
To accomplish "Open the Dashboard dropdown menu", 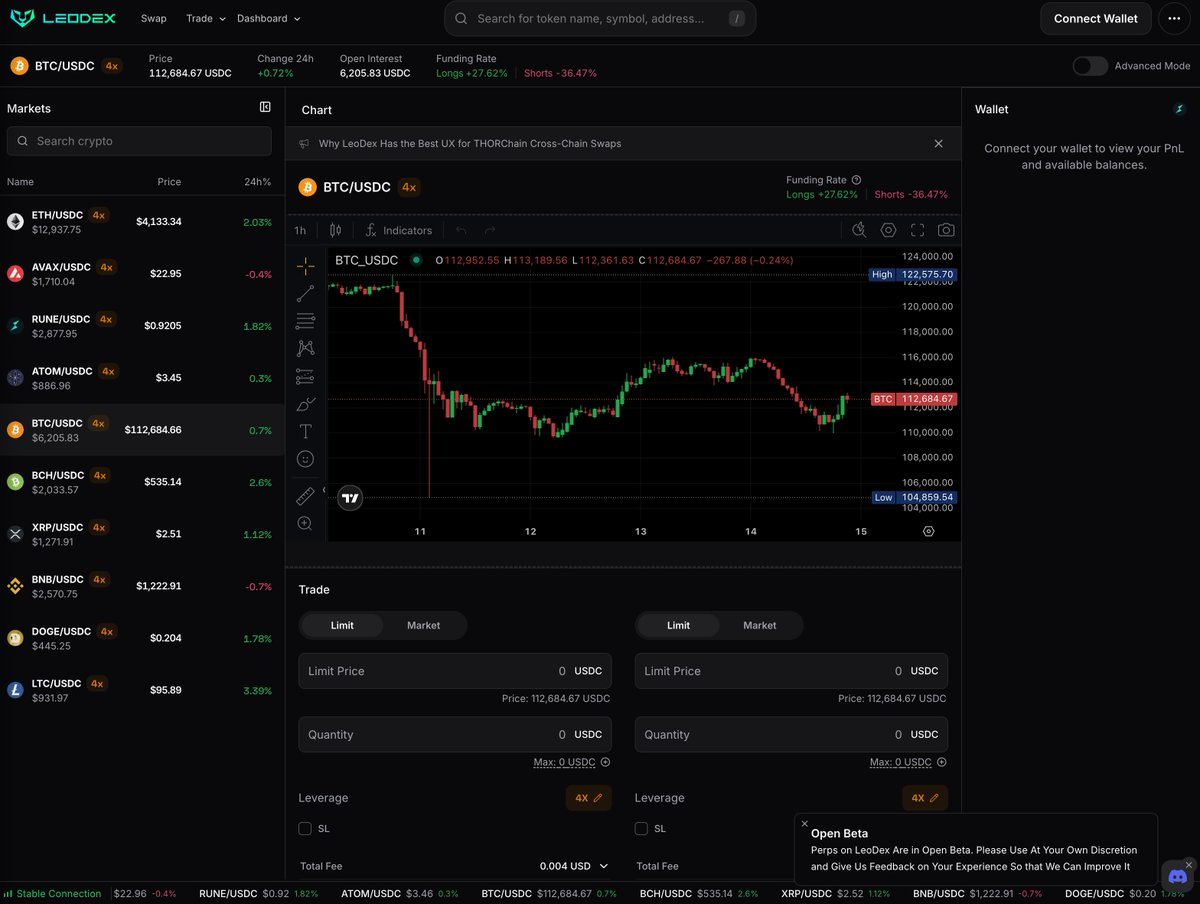I will pos(268,18).
